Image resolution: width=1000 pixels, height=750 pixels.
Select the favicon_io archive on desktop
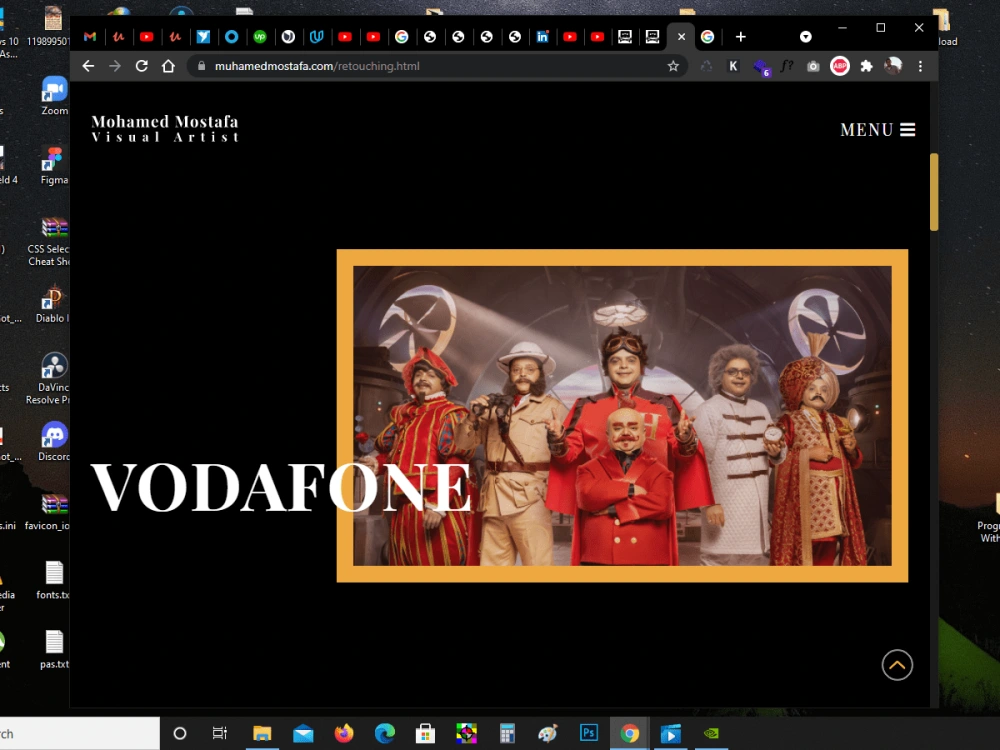pos(48,512)
